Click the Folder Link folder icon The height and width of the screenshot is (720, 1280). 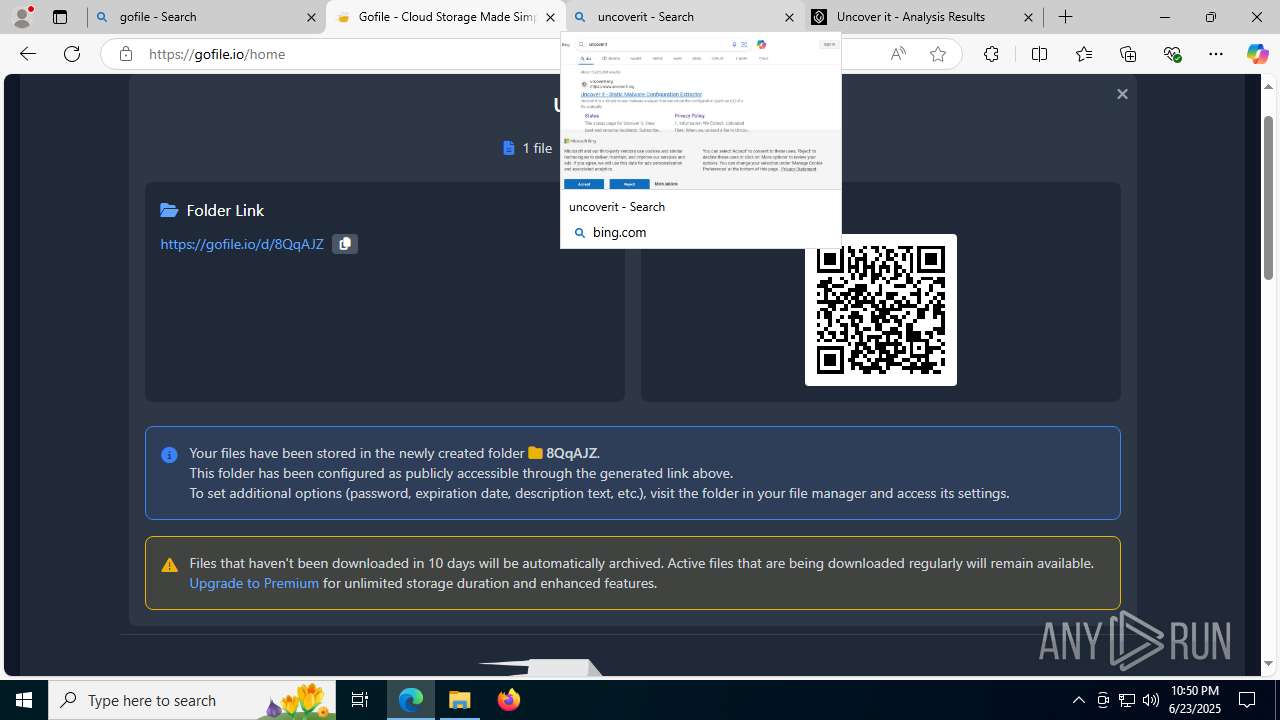click(x=169, y=210)
